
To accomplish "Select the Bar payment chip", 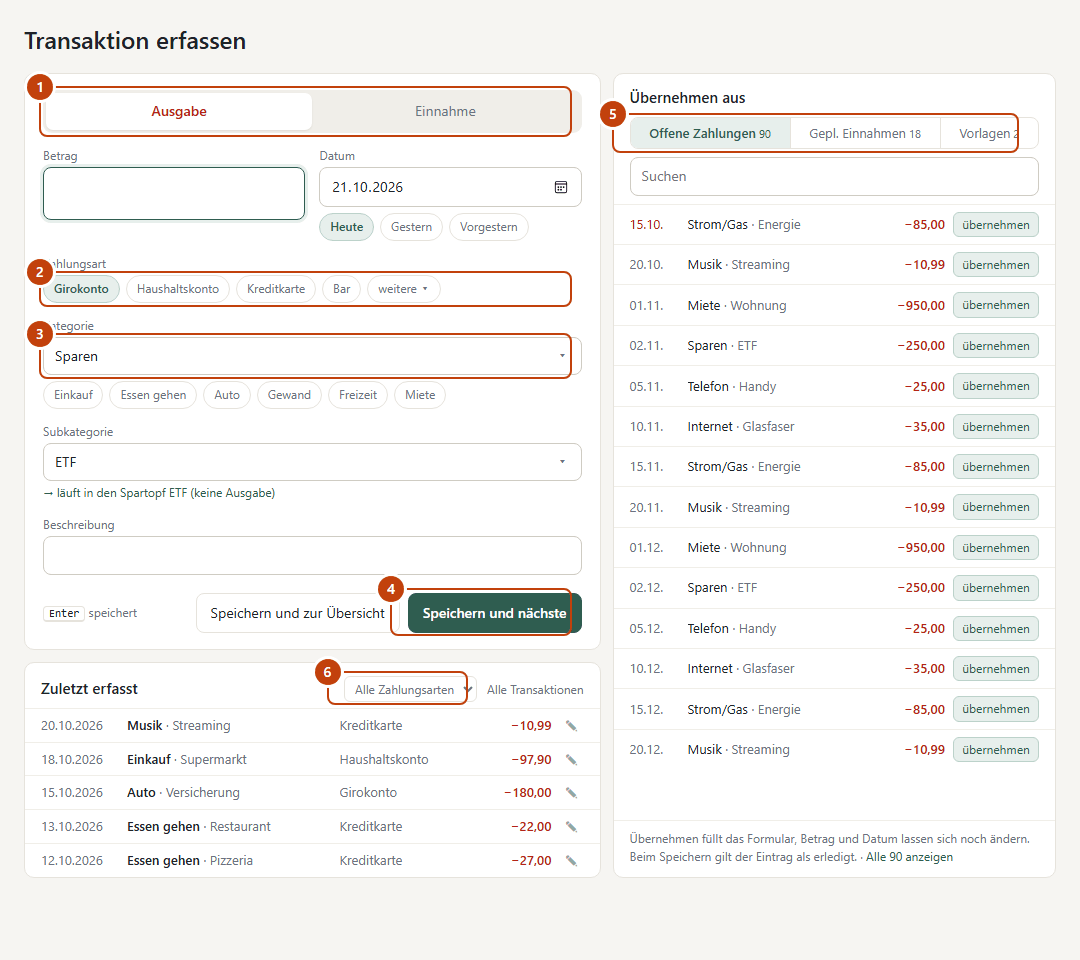I will 342,289.
